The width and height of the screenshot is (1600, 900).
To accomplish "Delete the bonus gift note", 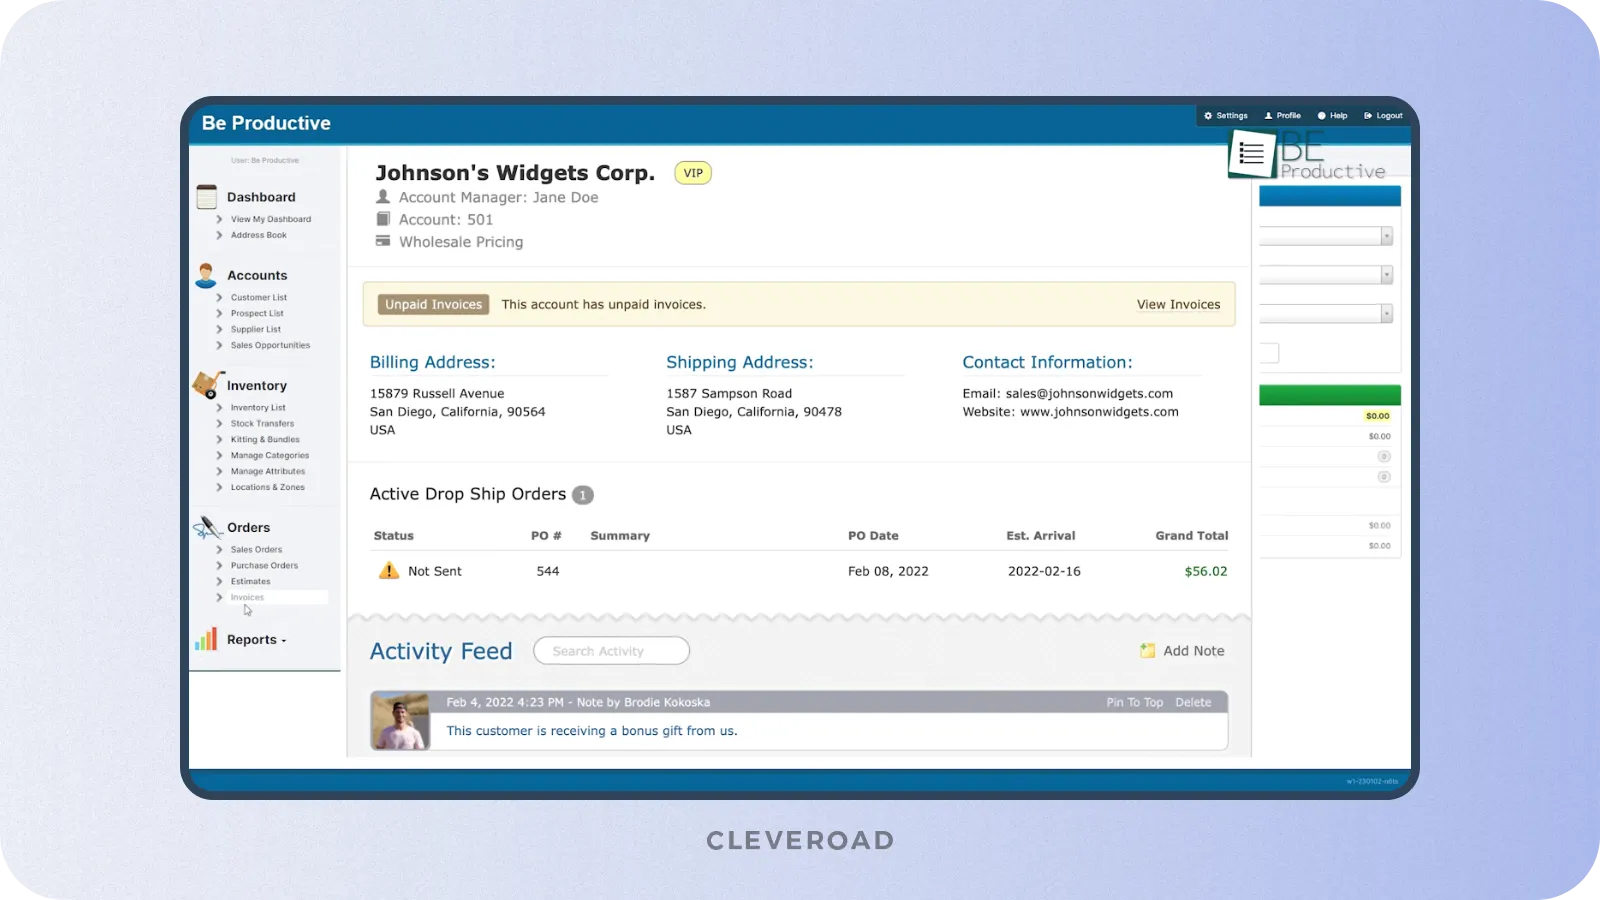I will [x=1192, y=702].
